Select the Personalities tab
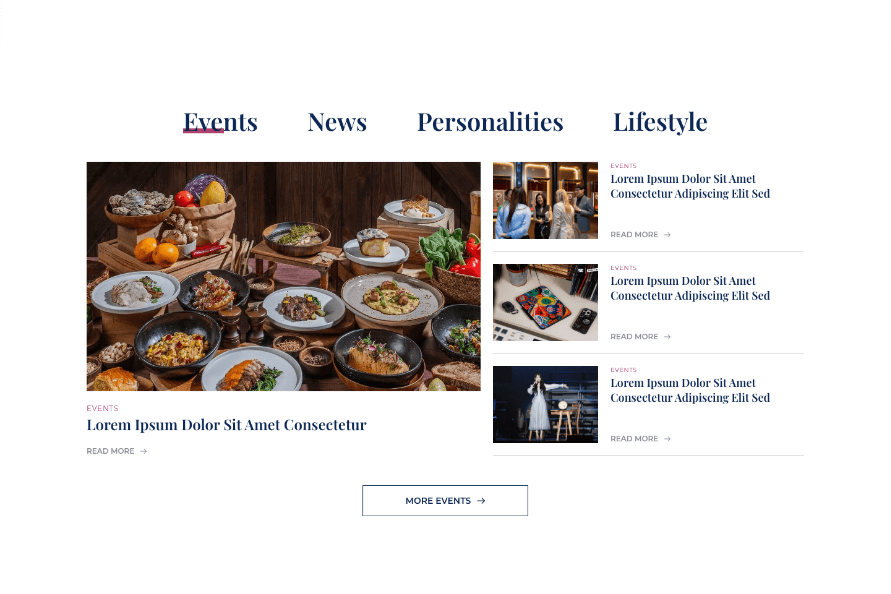Image resolution: width=891 pixels, height=594 pixels. pos(490,122)
